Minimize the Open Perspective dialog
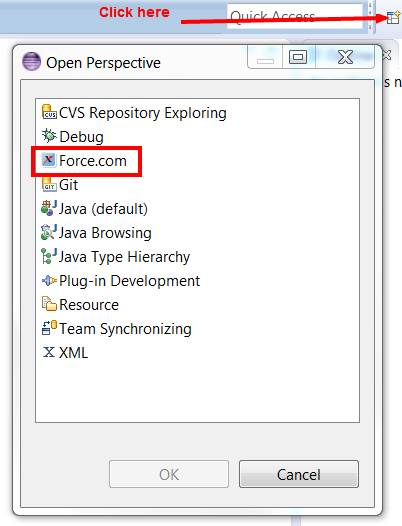Viewport: 402px width, 526px height. pos(265,57)
